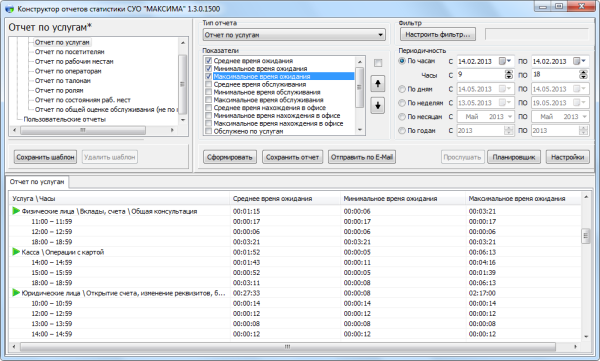Image resolution: width=600 pixels, height=361 pixels.
Task: Expand 'Физические лица \ Вклады, счета' green triangle
Action: 16,211
